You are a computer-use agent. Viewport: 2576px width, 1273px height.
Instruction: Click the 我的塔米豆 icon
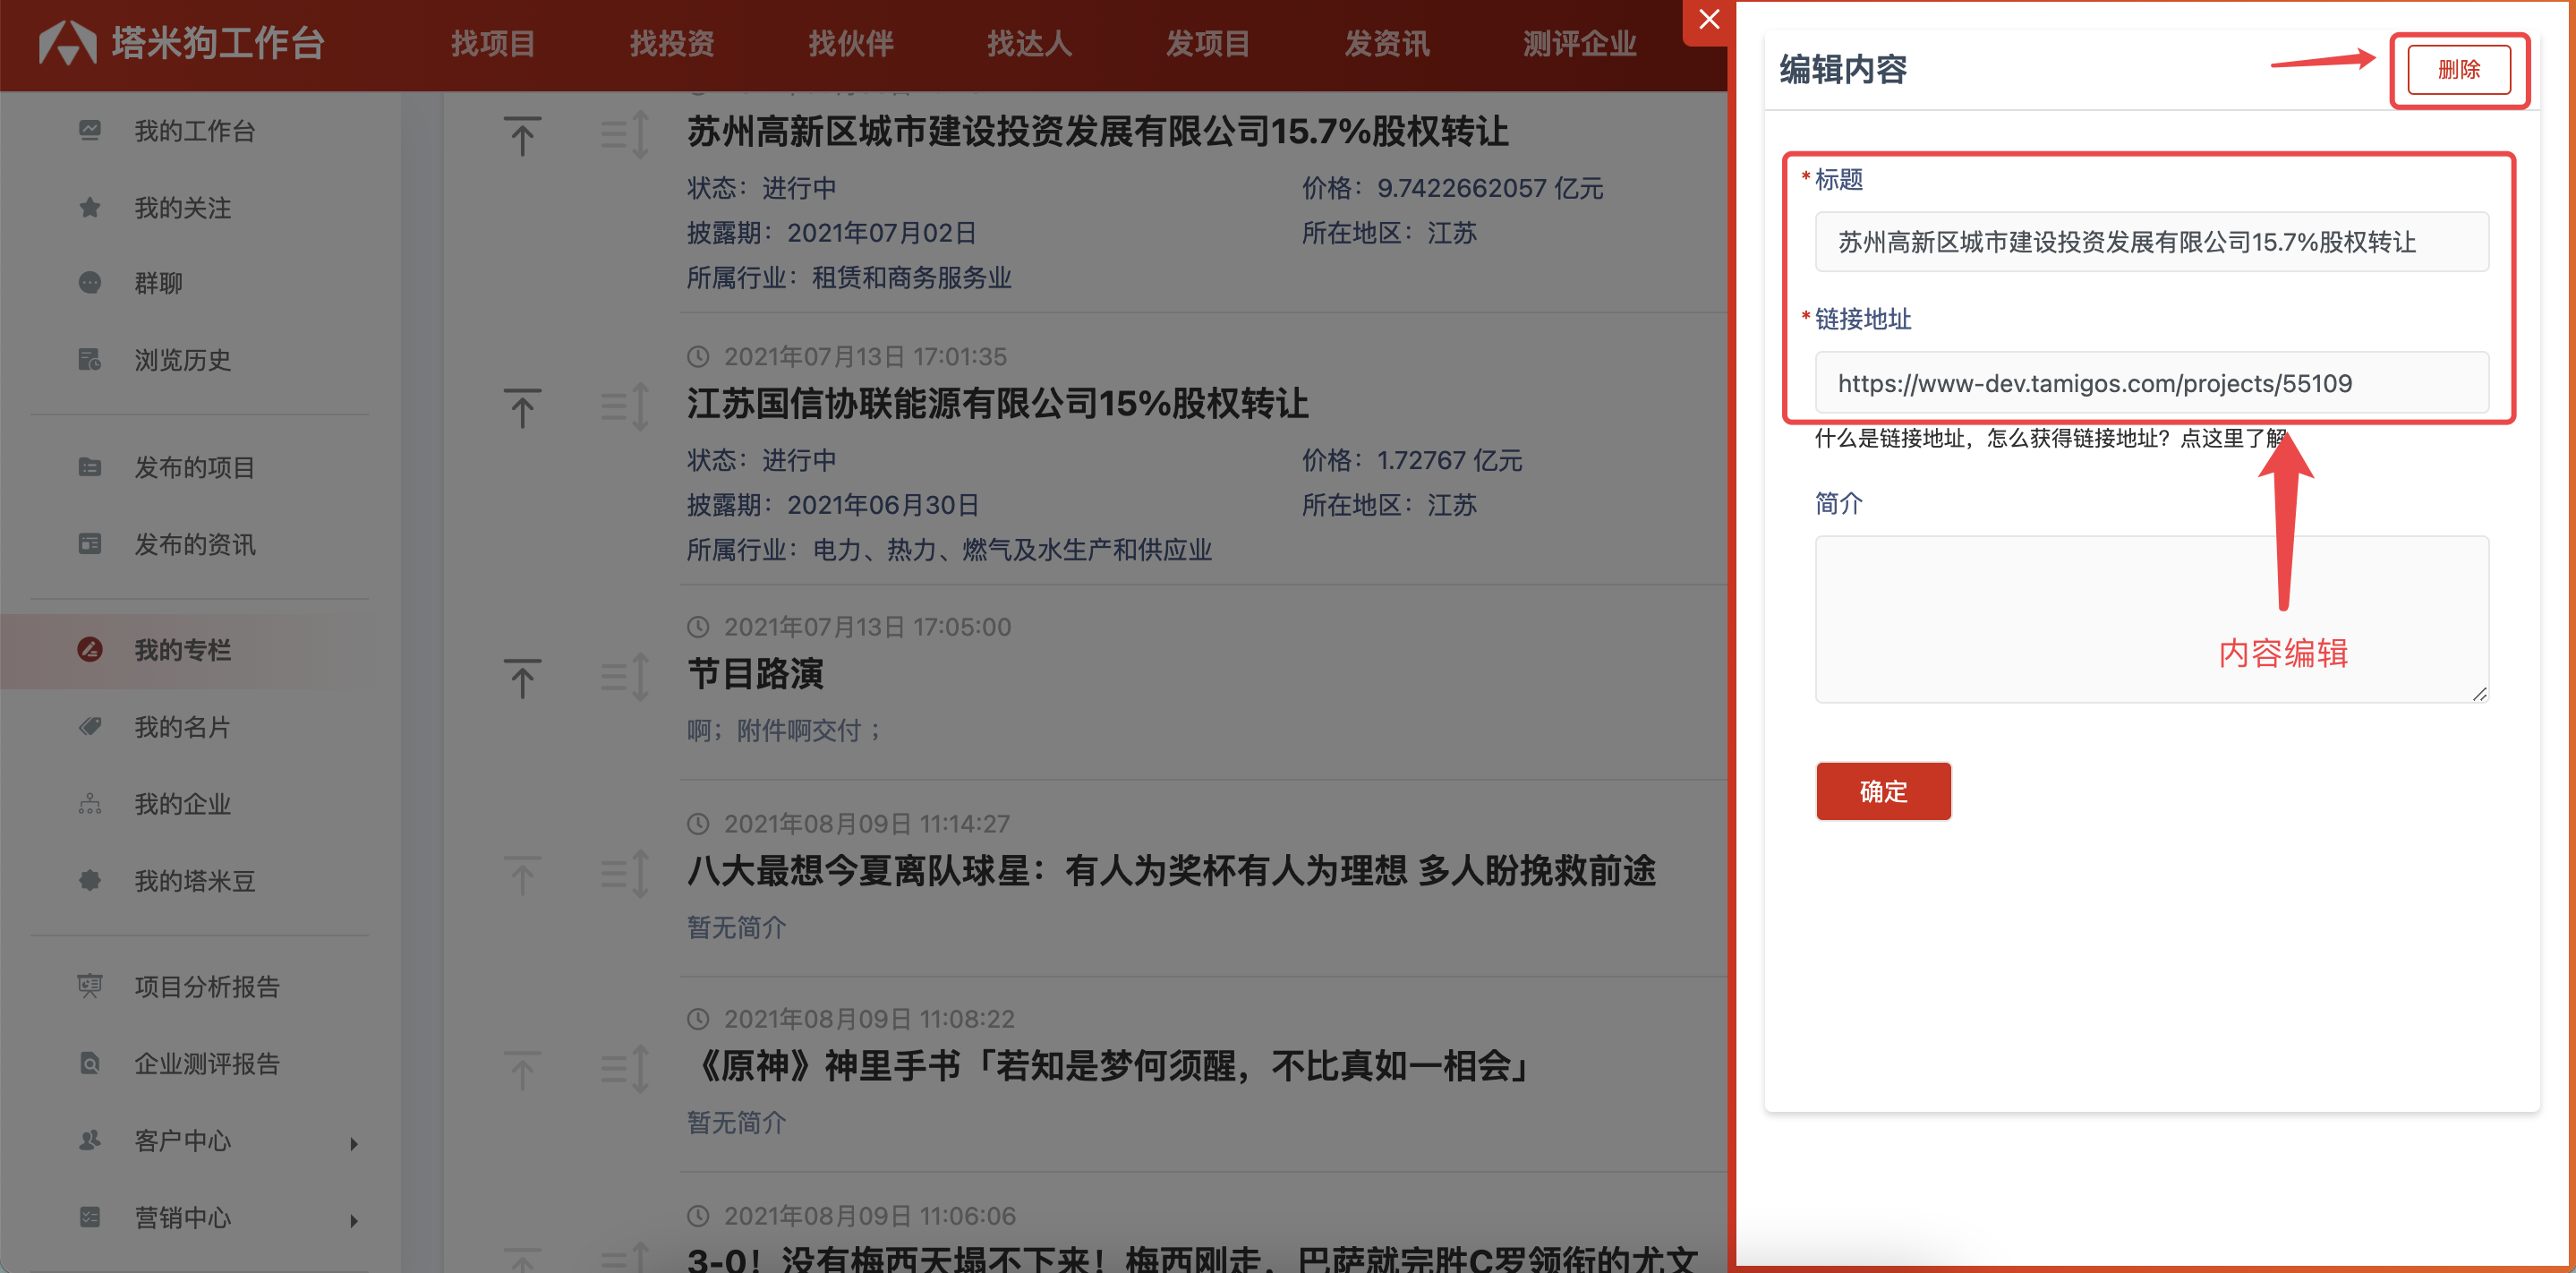(90, 880)
